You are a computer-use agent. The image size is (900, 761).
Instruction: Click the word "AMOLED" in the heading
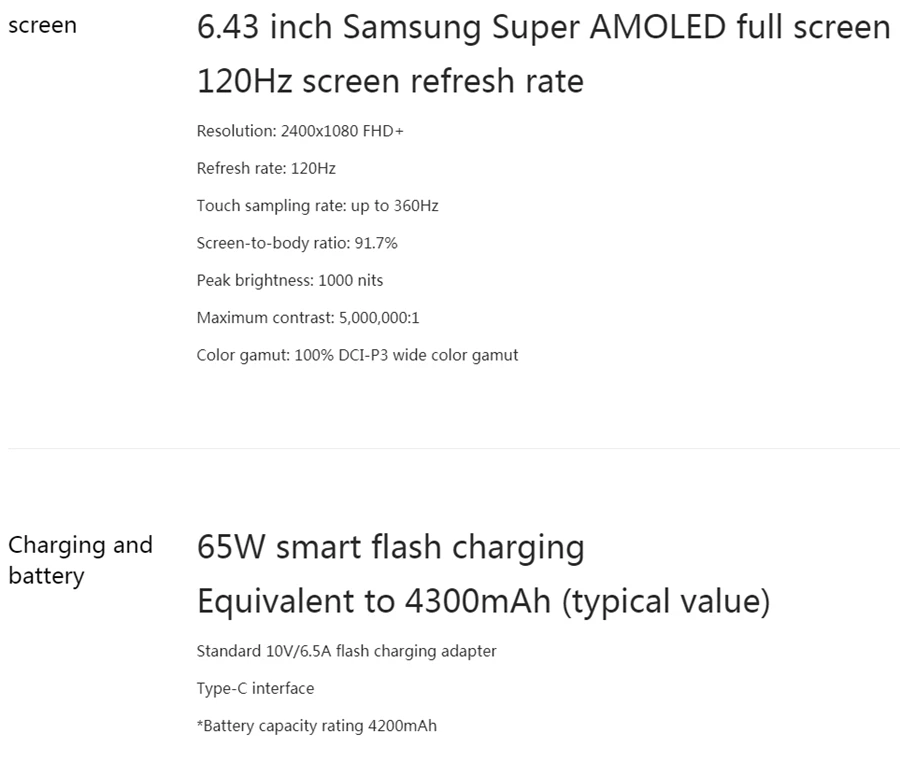658,27
